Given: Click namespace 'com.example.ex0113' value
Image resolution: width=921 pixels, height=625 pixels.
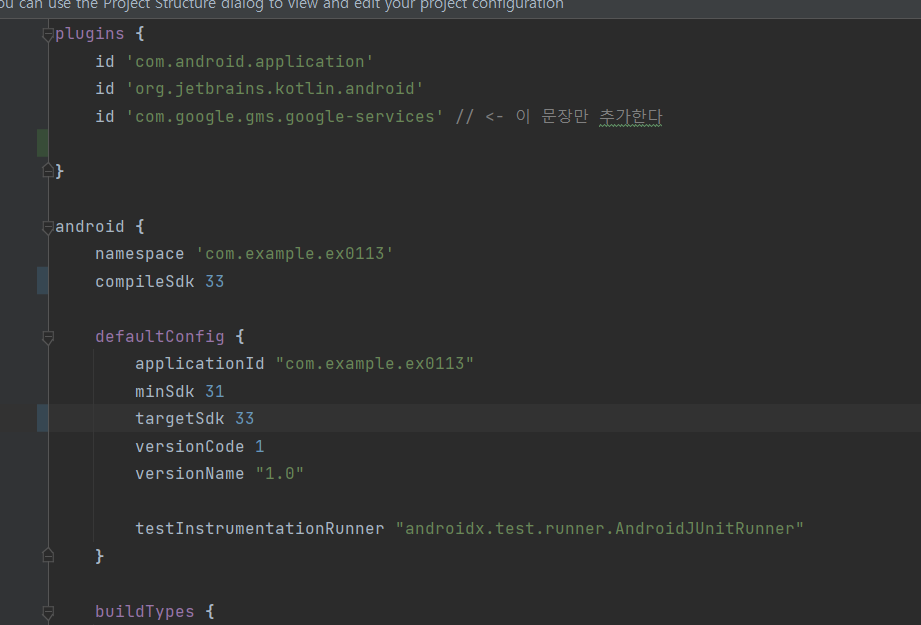Looking at the screenshot, I should [x=294, y=254].
